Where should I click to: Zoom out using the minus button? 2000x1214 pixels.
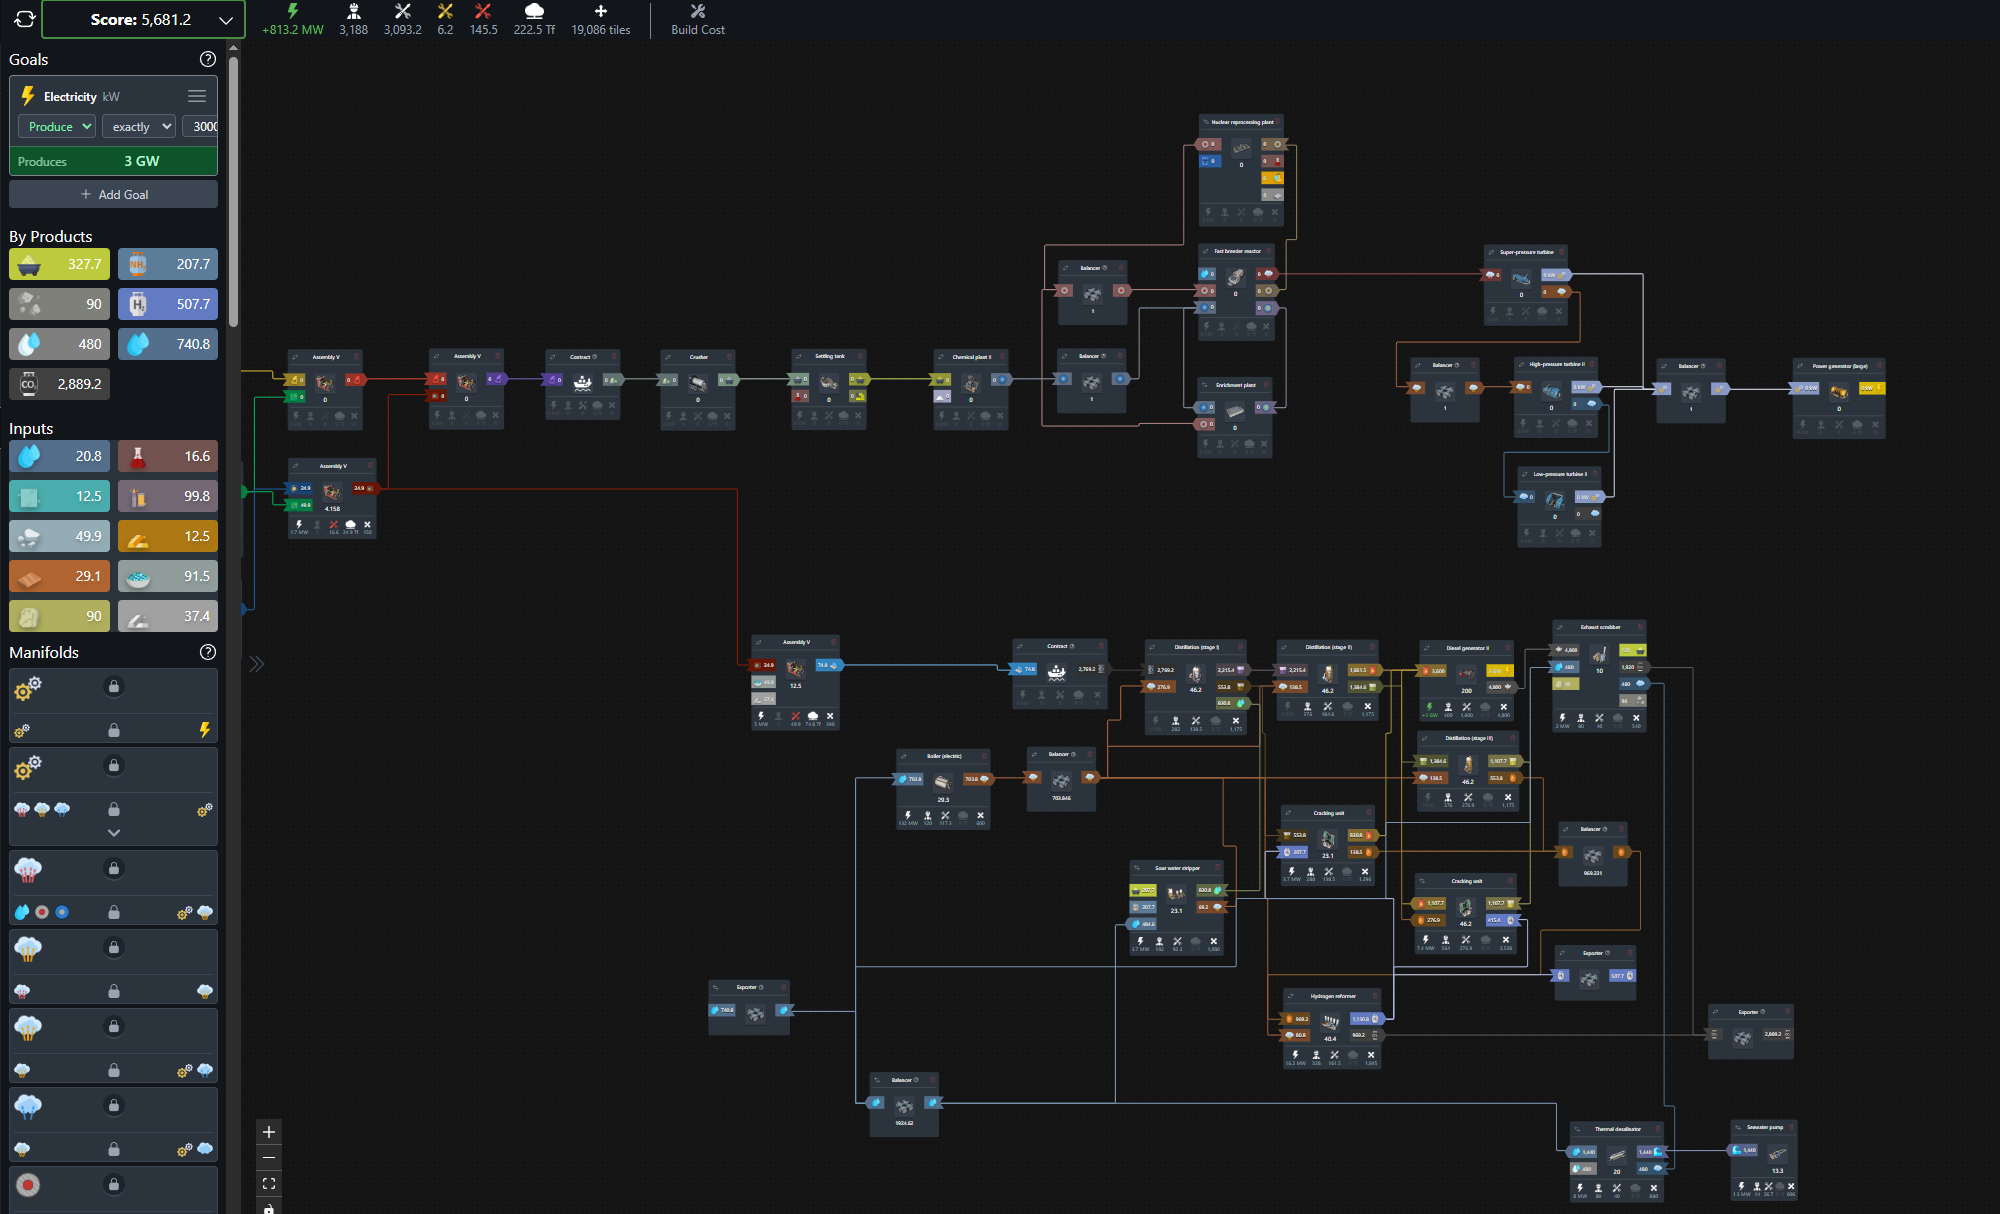pos(269,1158)
